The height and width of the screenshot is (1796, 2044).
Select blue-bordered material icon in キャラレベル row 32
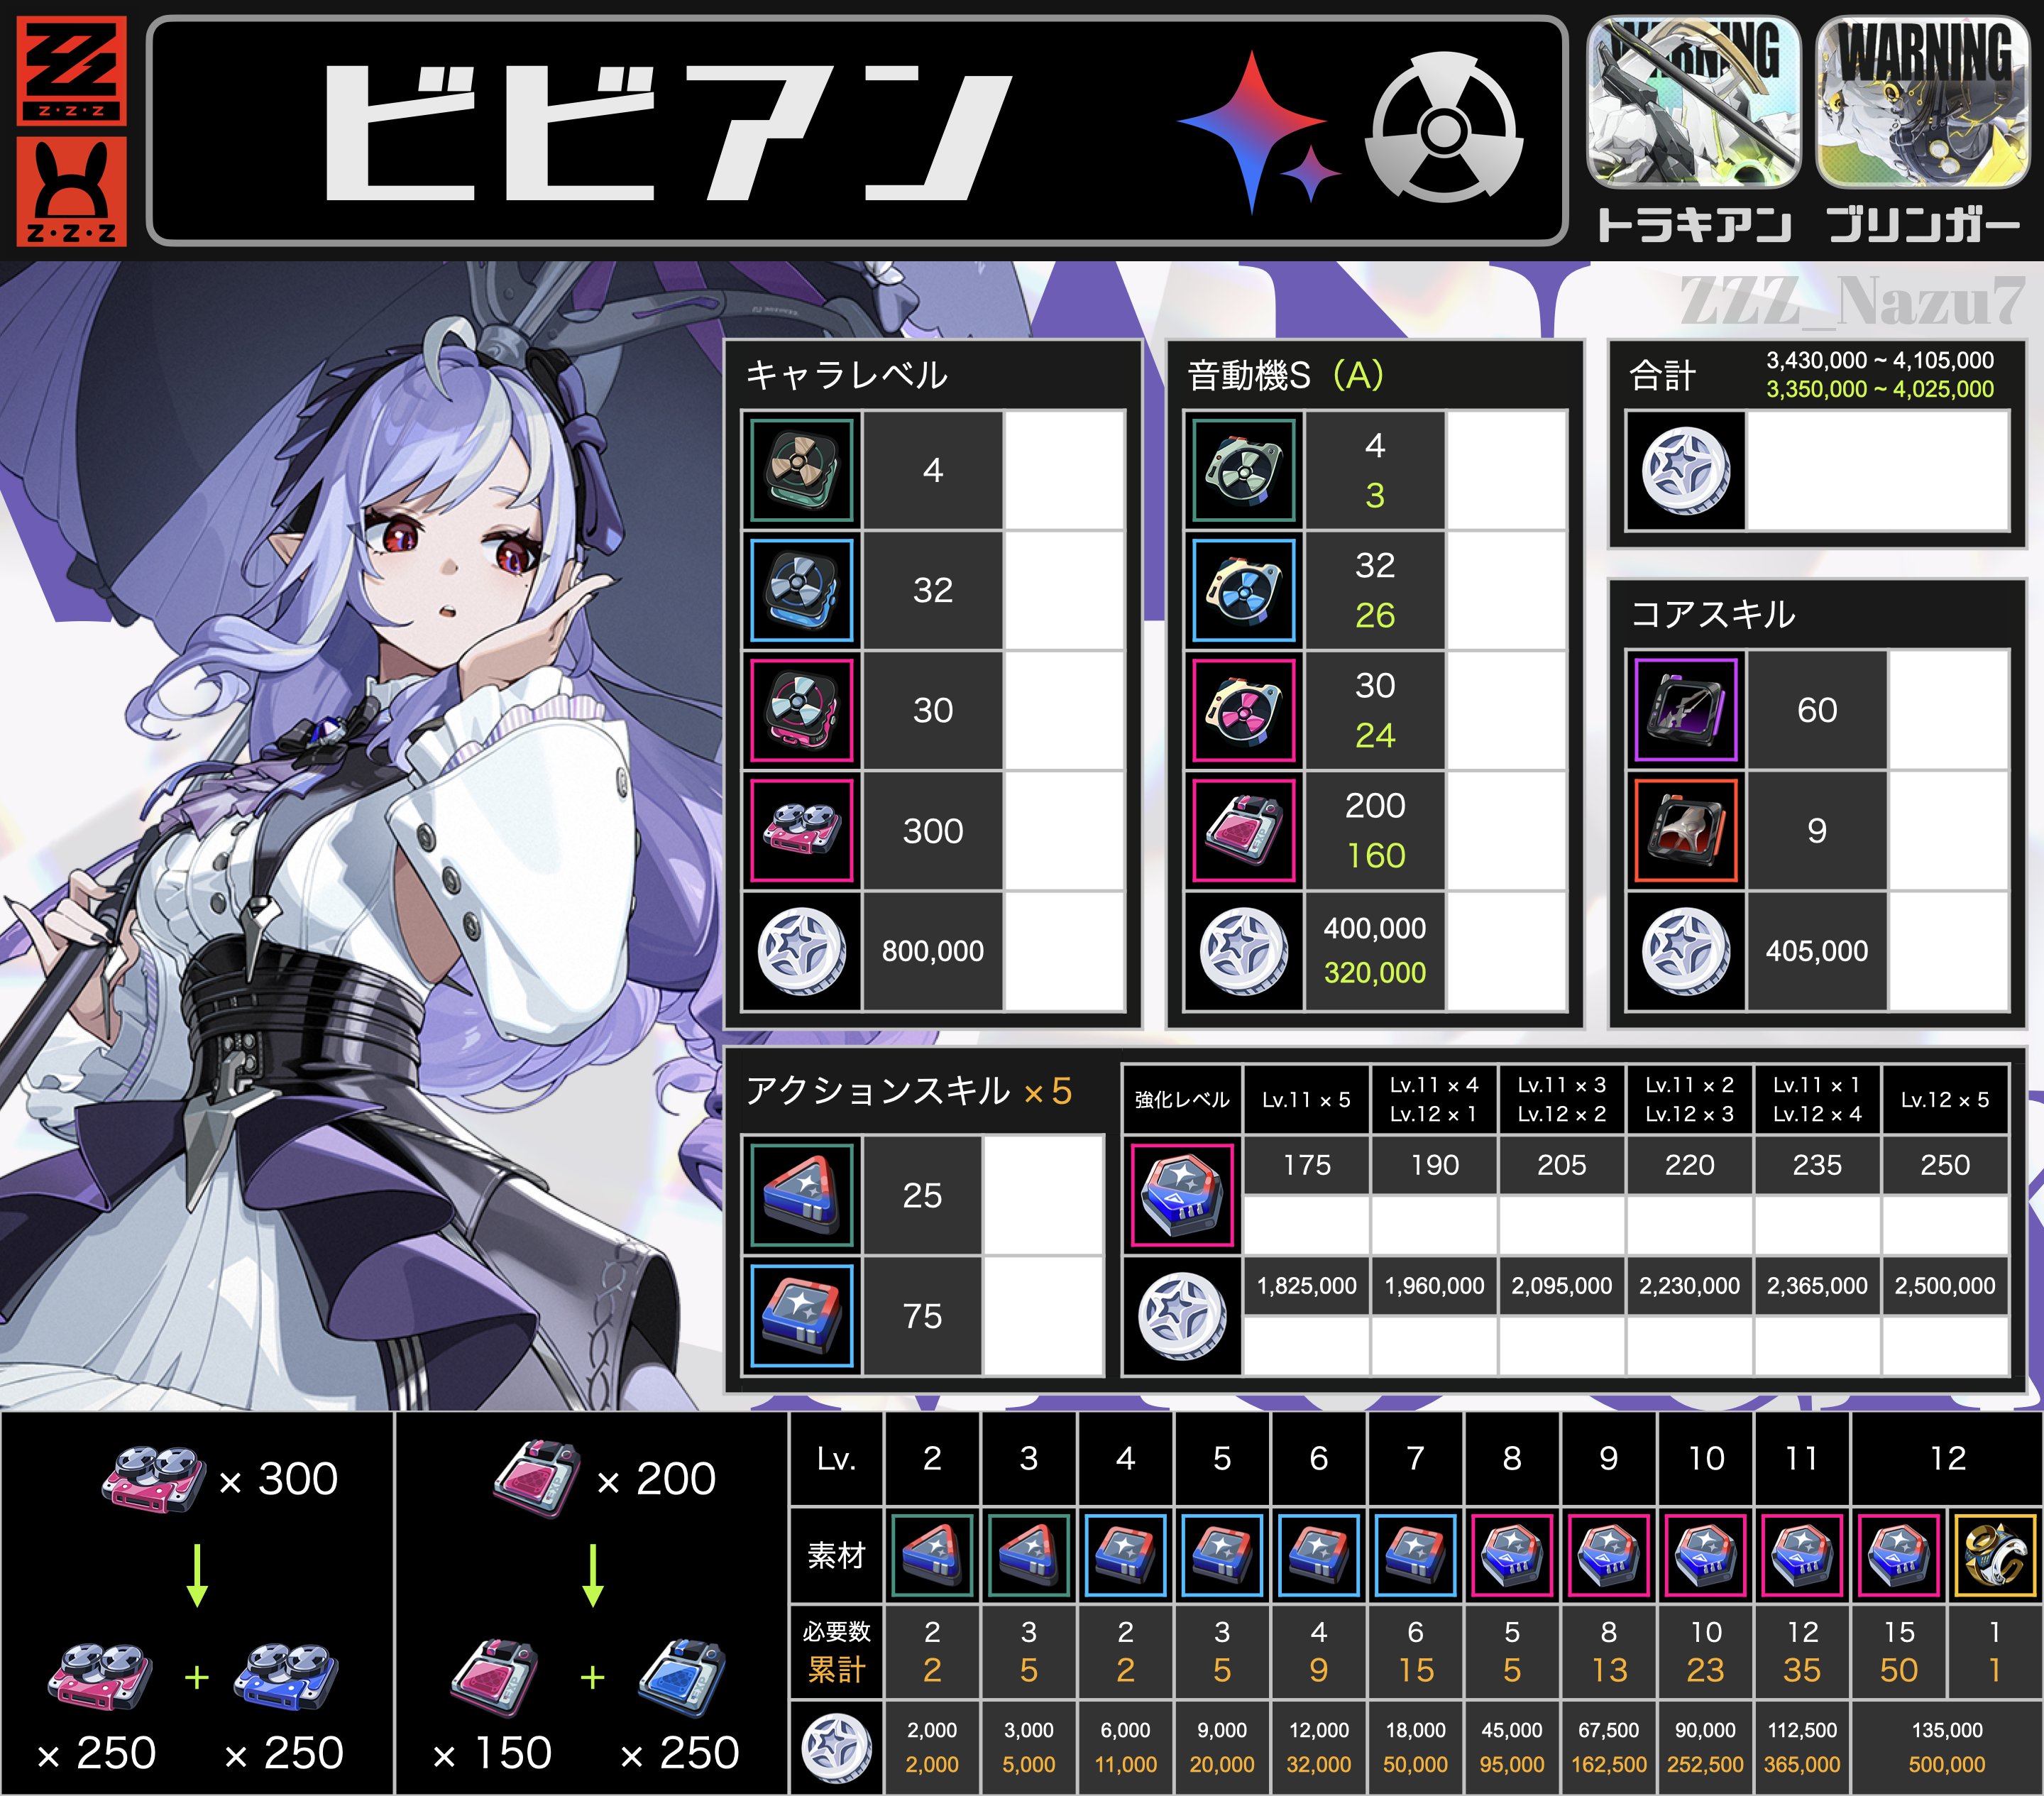pos(801,590)
